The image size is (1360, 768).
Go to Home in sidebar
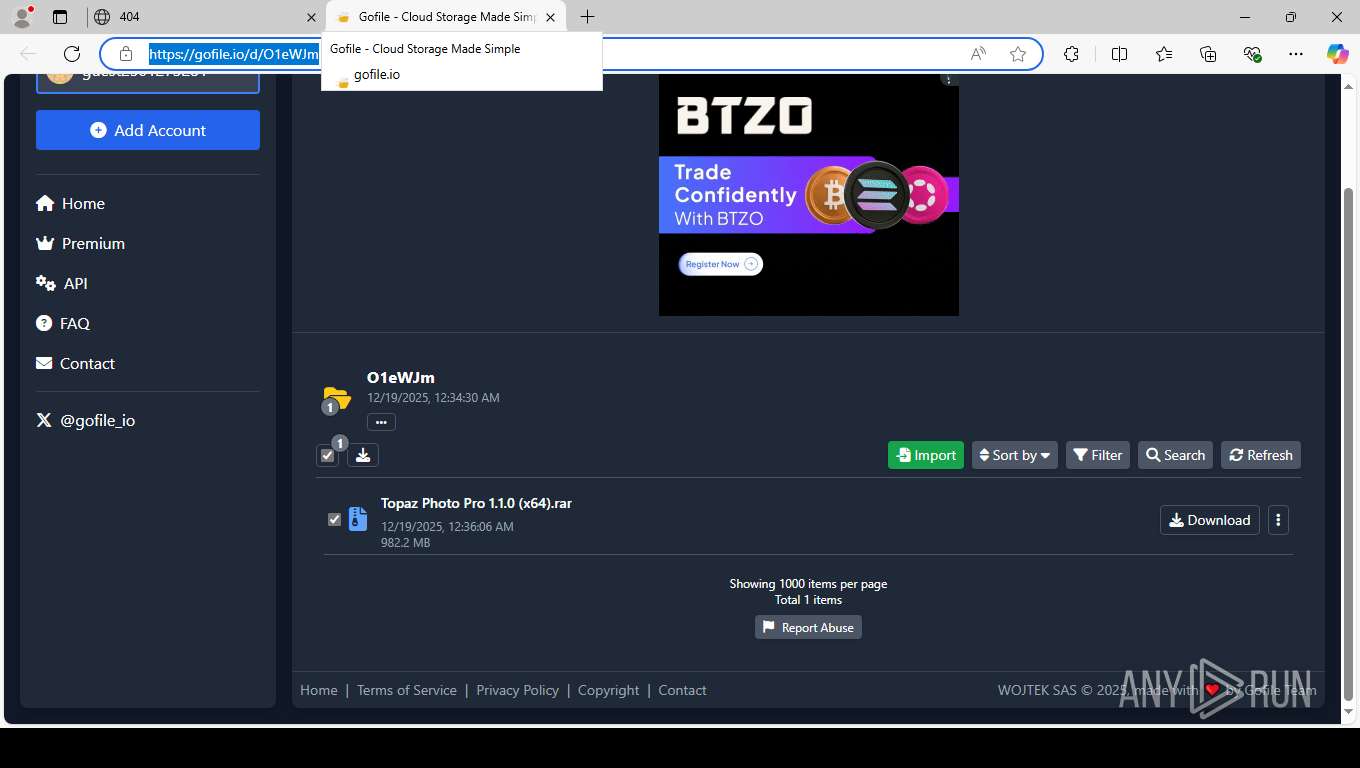[70, 203]
